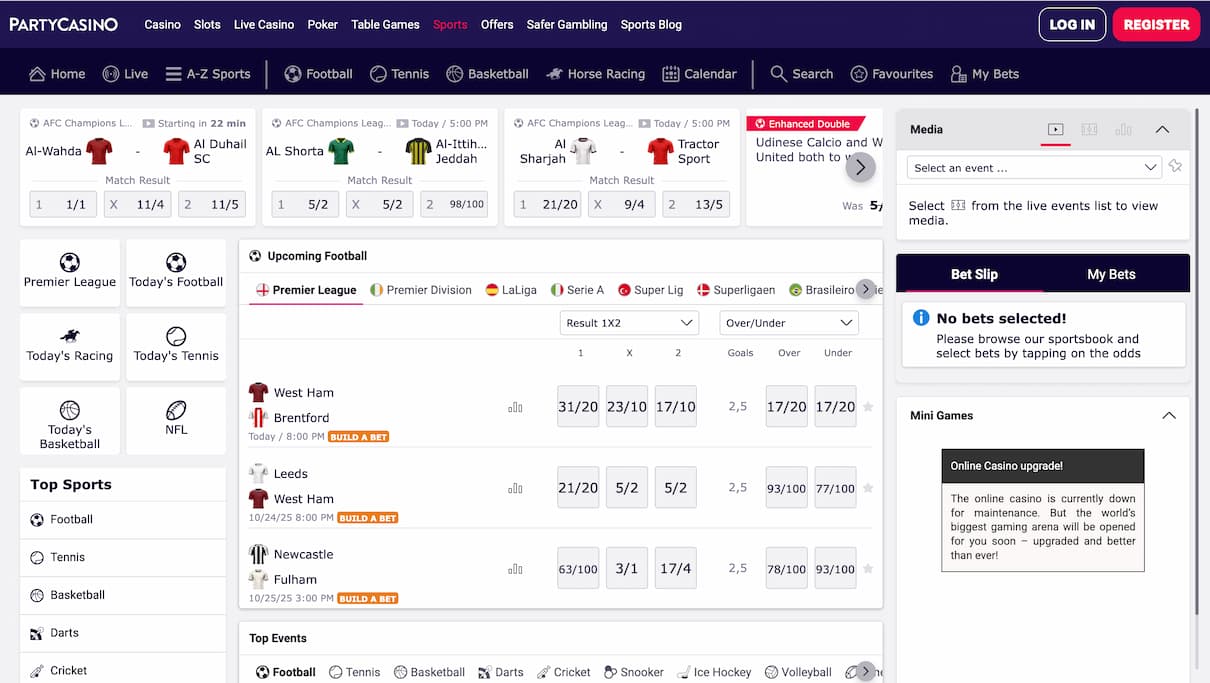The height and width of the screenshot is (683, 1210).
Task: Open the Result 1X2 market dropdown
Action: coord(629,323)
